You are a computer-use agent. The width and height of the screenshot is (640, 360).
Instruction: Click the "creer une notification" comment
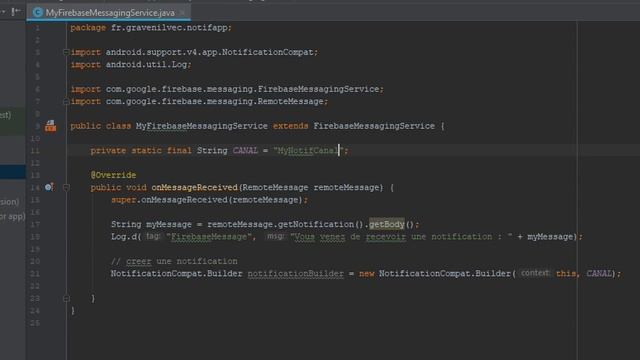[x=174, y=261]
